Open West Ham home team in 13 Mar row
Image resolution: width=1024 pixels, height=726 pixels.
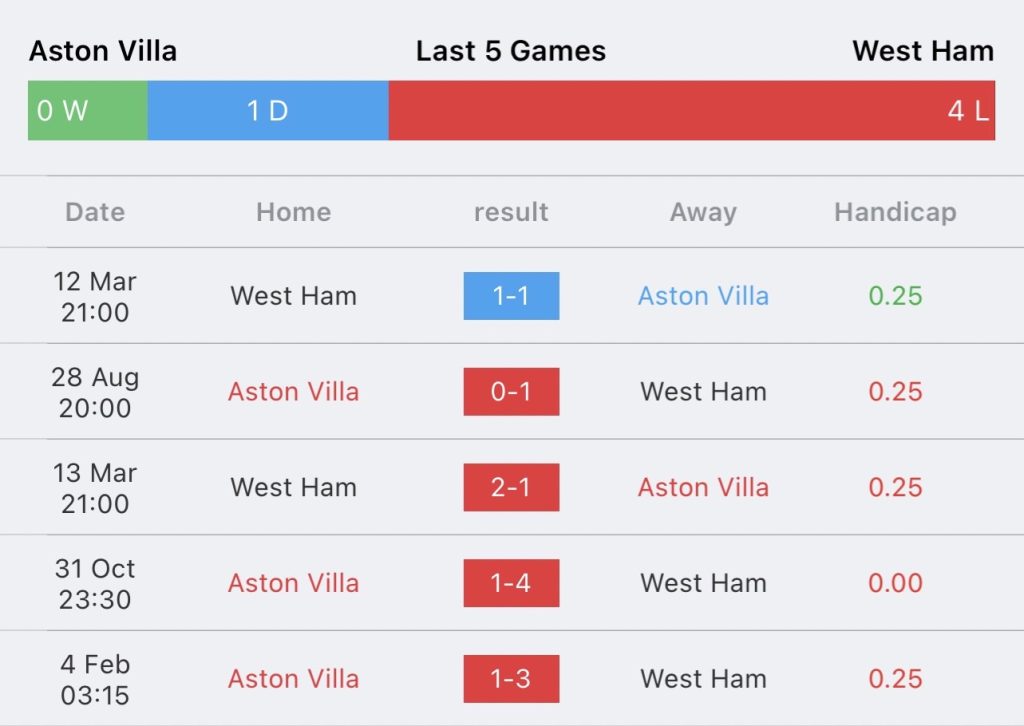[x=293, y=487]
